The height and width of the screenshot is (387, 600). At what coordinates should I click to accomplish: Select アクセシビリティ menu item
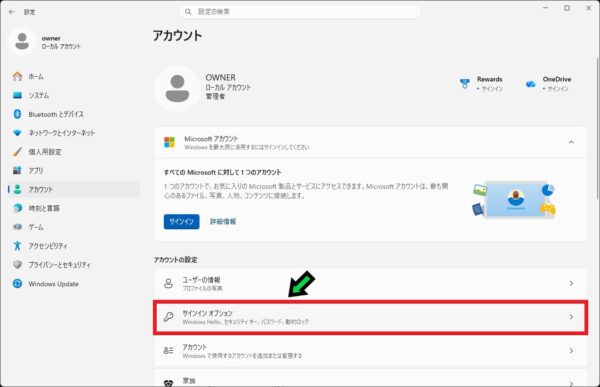(74, 246)
